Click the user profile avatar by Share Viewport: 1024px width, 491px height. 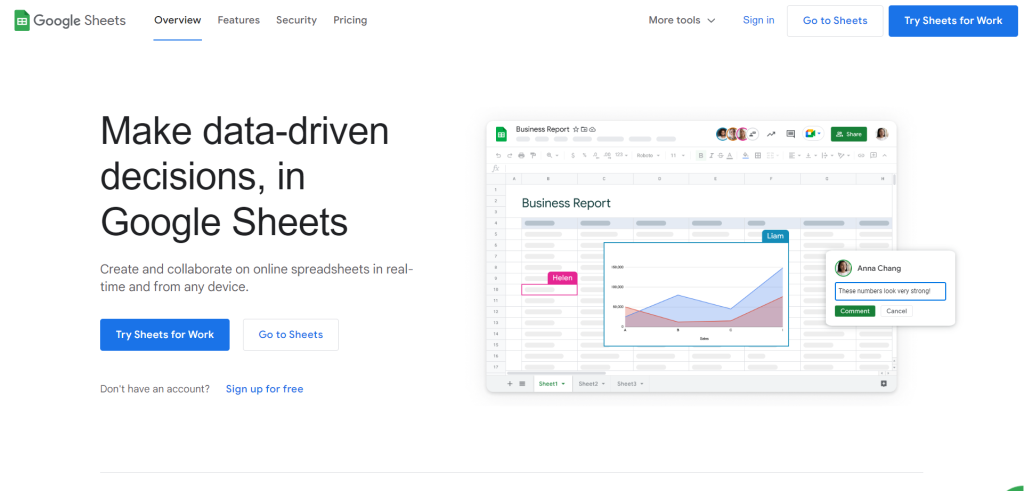click(x=882, y=134)
